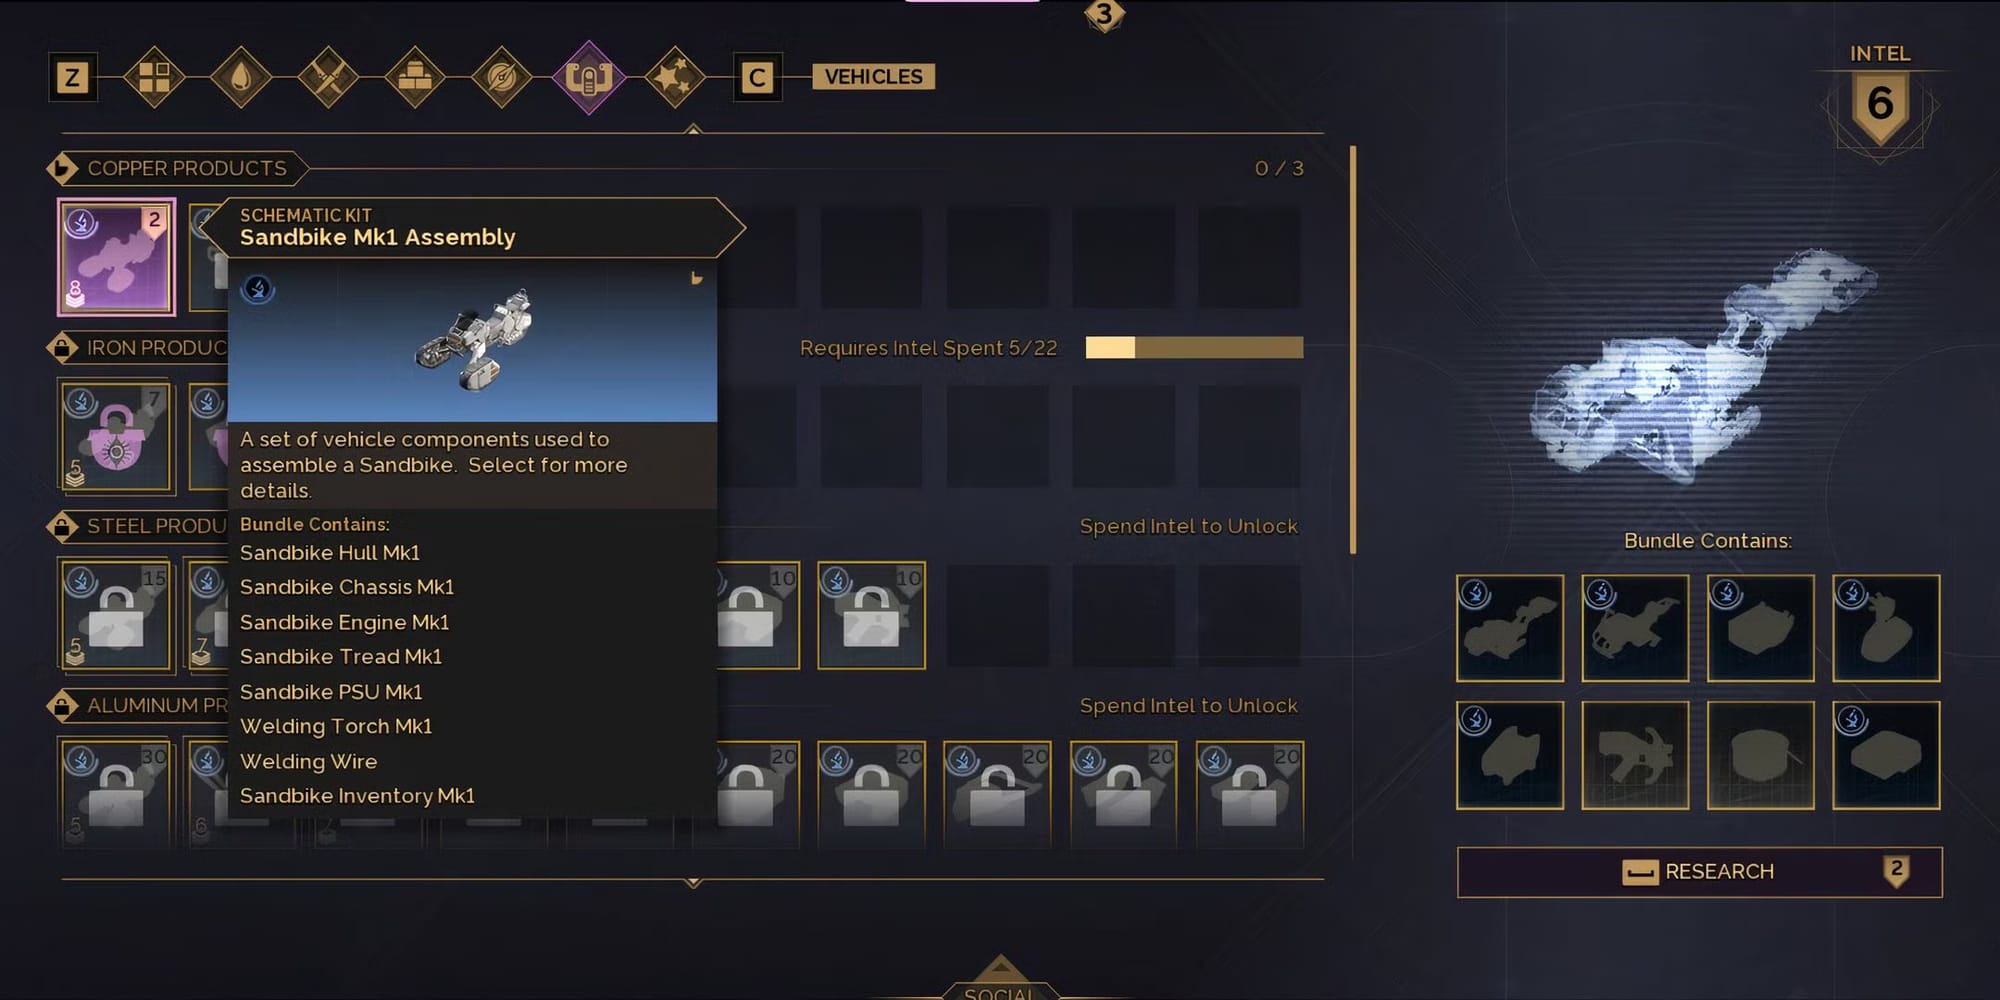Image resolution: width=2000 pixels, height=1000 pixels.
Task: Click the vertical schematic list scrollbar
Action: [1353, 350]
